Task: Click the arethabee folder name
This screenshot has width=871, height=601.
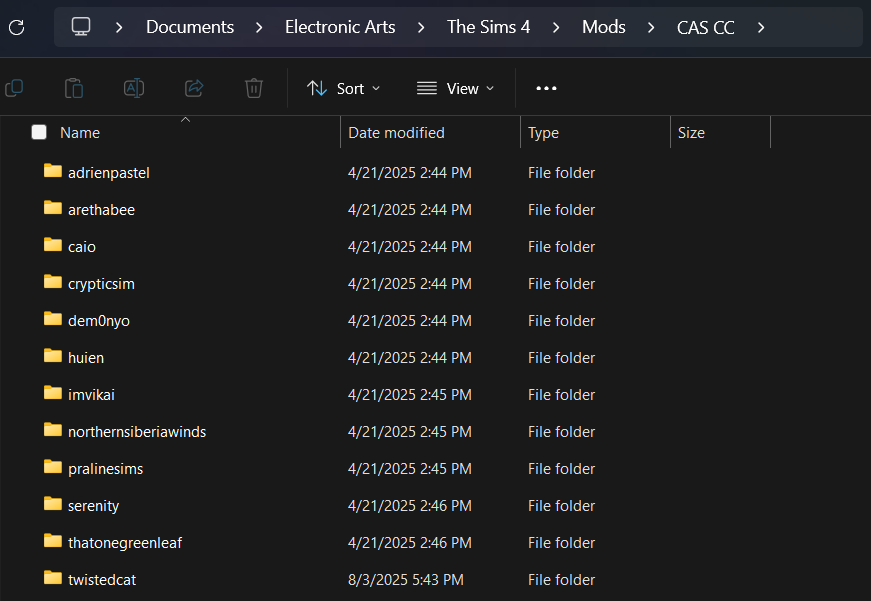Action: tap(101, 210)
